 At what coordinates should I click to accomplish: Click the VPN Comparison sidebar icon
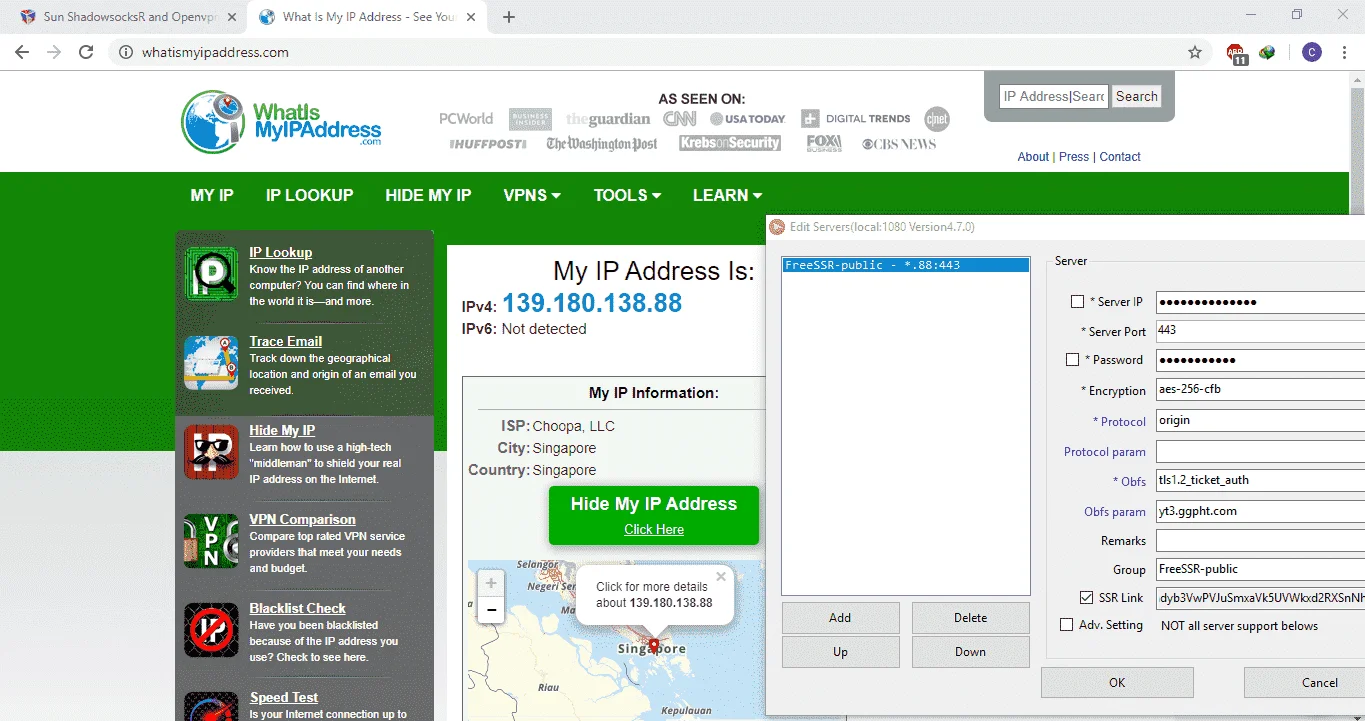point(211,541)
